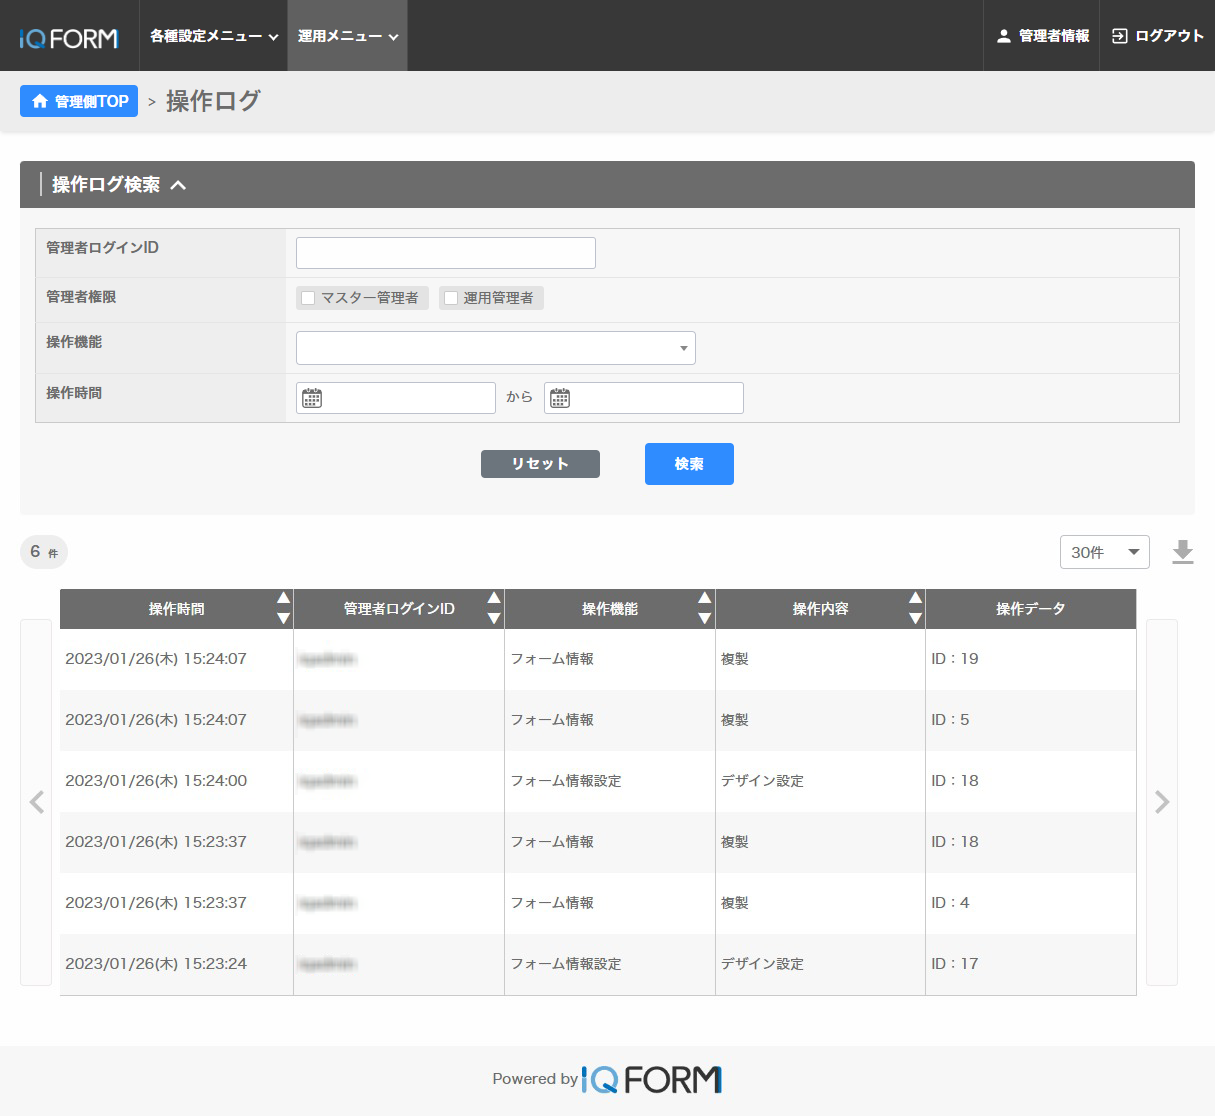Go to previous page with left arrow
The width and height of the screenshot is (1215, 1116).
click(37, 802)
